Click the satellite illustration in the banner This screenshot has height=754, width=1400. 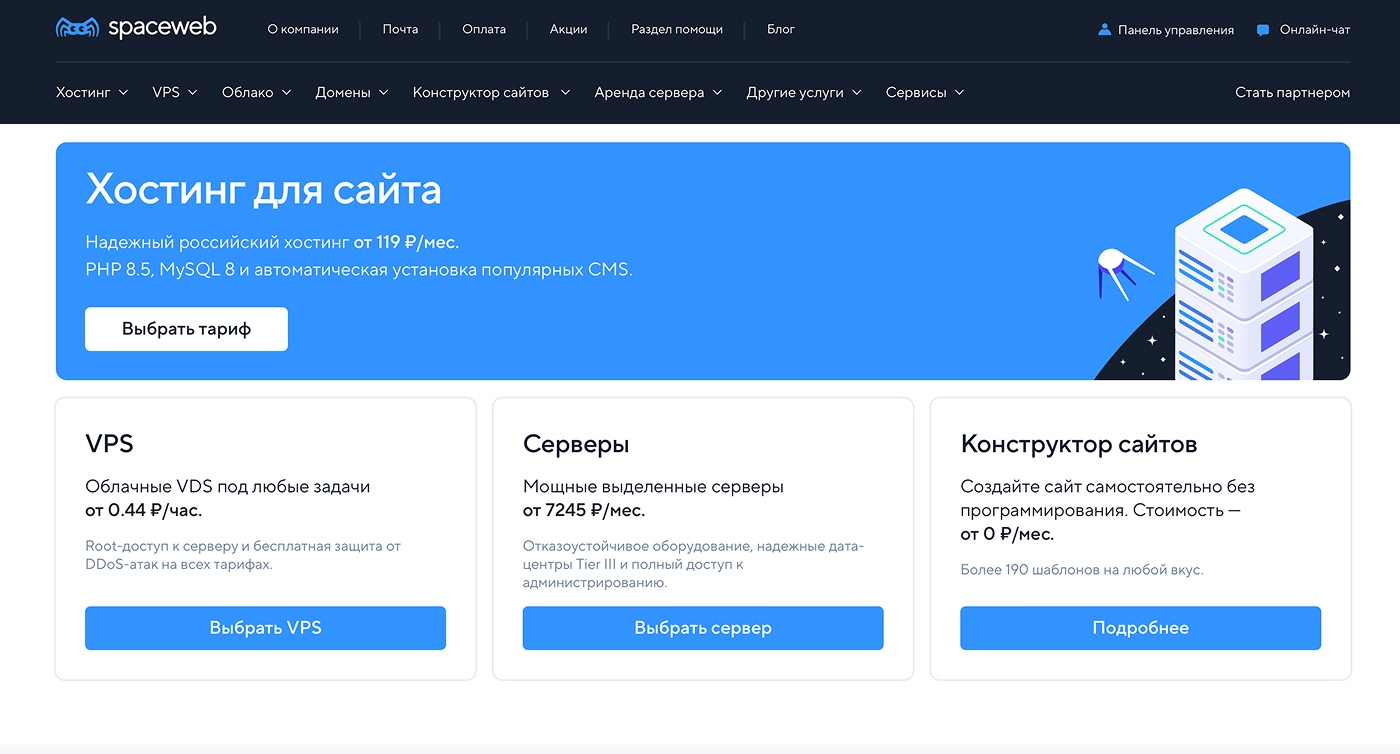tap(1123, 271)
